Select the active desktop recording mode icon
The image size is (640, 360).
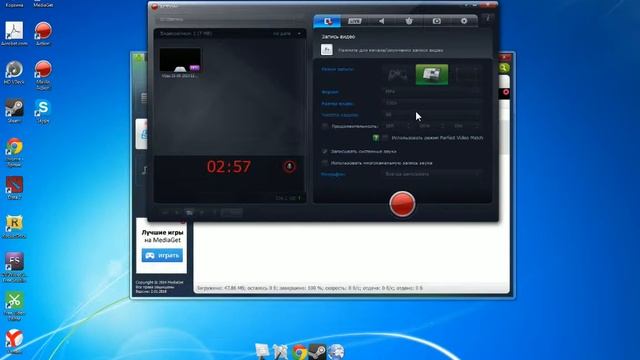[x=432, y=75]
